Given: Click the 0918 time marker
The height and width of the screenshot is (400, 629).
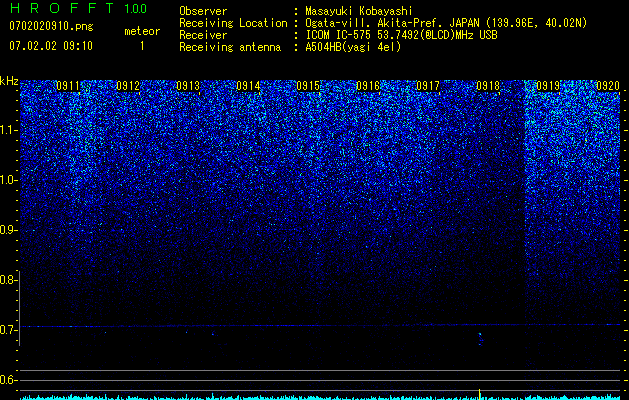Looking at the screenshot, I should (488, 86).
